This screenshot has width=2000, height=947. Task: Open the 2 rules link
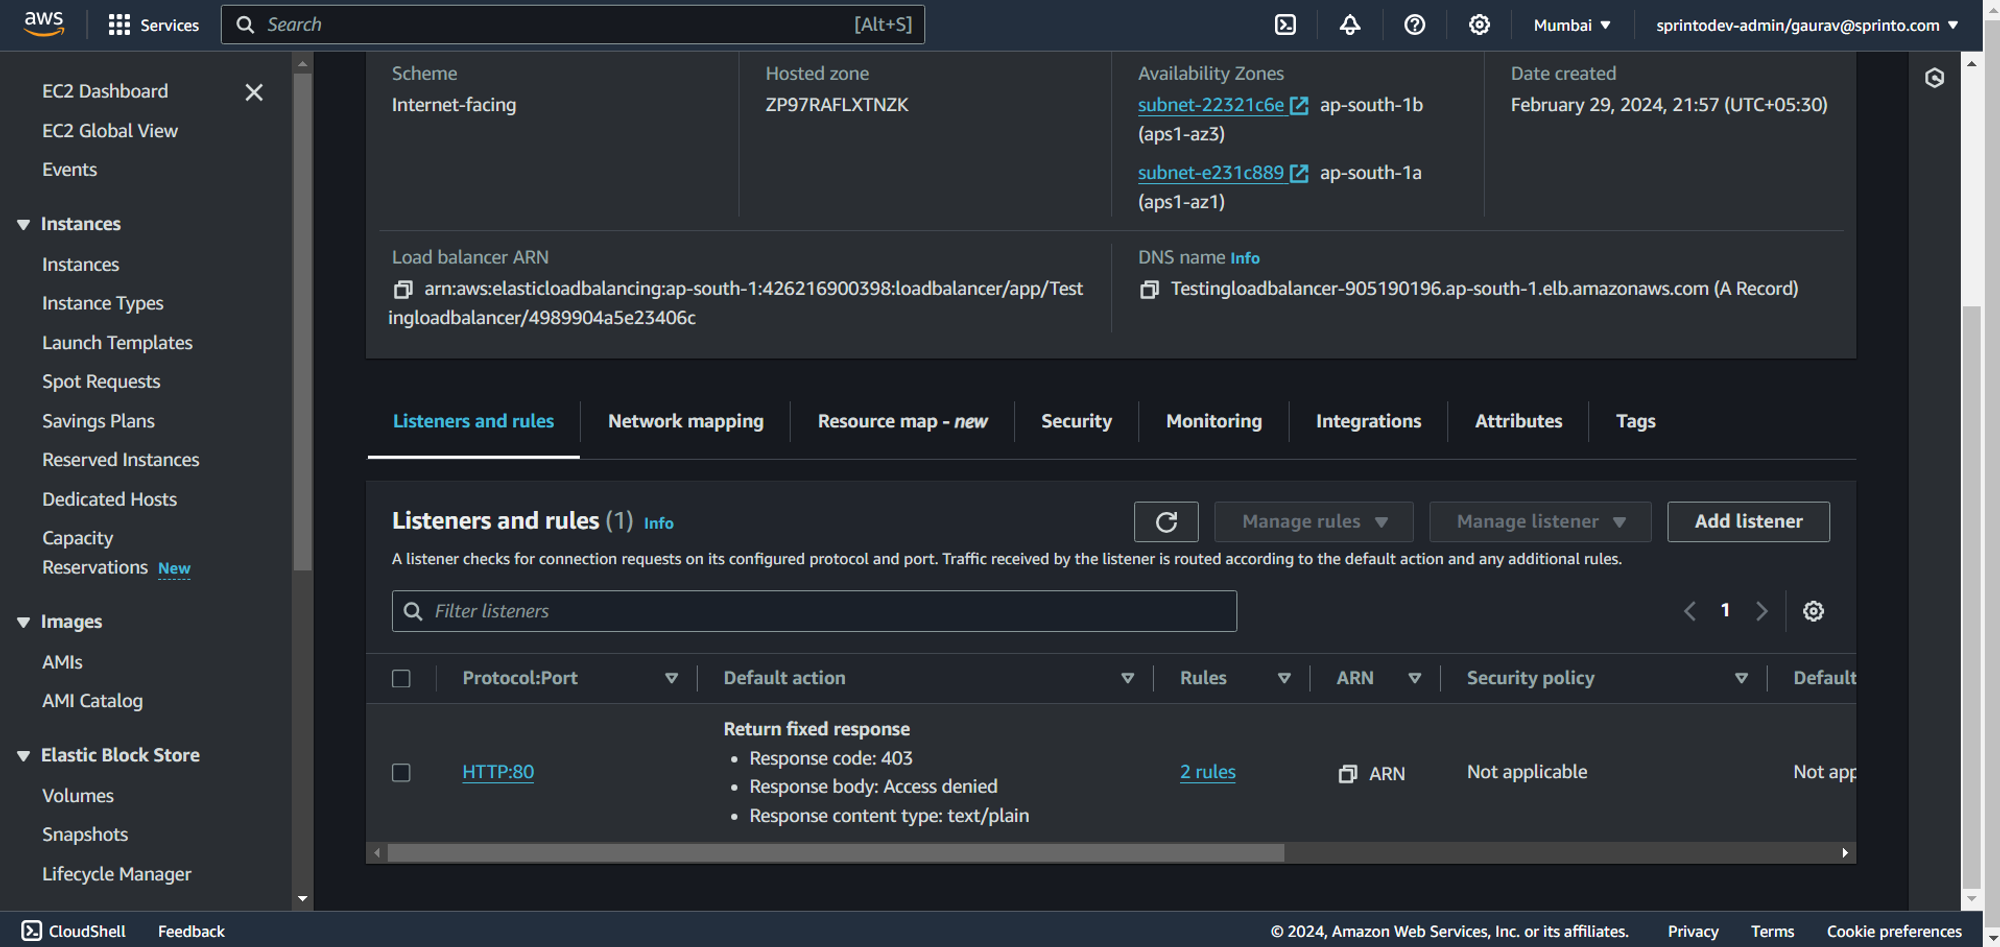tap(1207, 772)
